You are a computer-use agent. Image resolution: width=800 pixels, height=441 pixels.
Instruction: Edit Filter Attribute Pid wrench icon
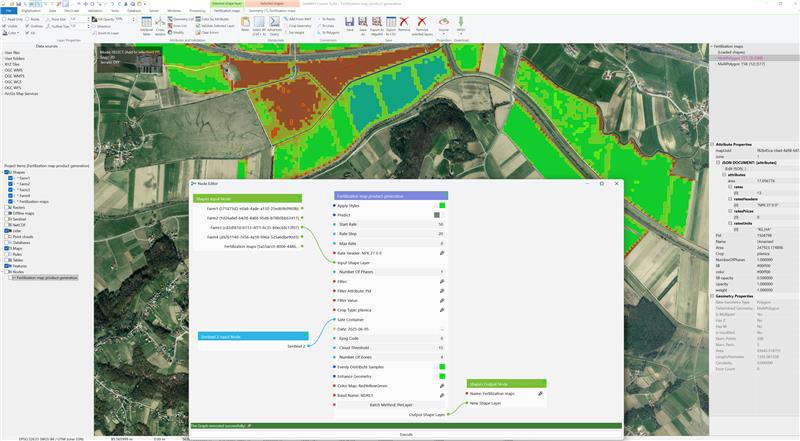[x=442, y=291]
